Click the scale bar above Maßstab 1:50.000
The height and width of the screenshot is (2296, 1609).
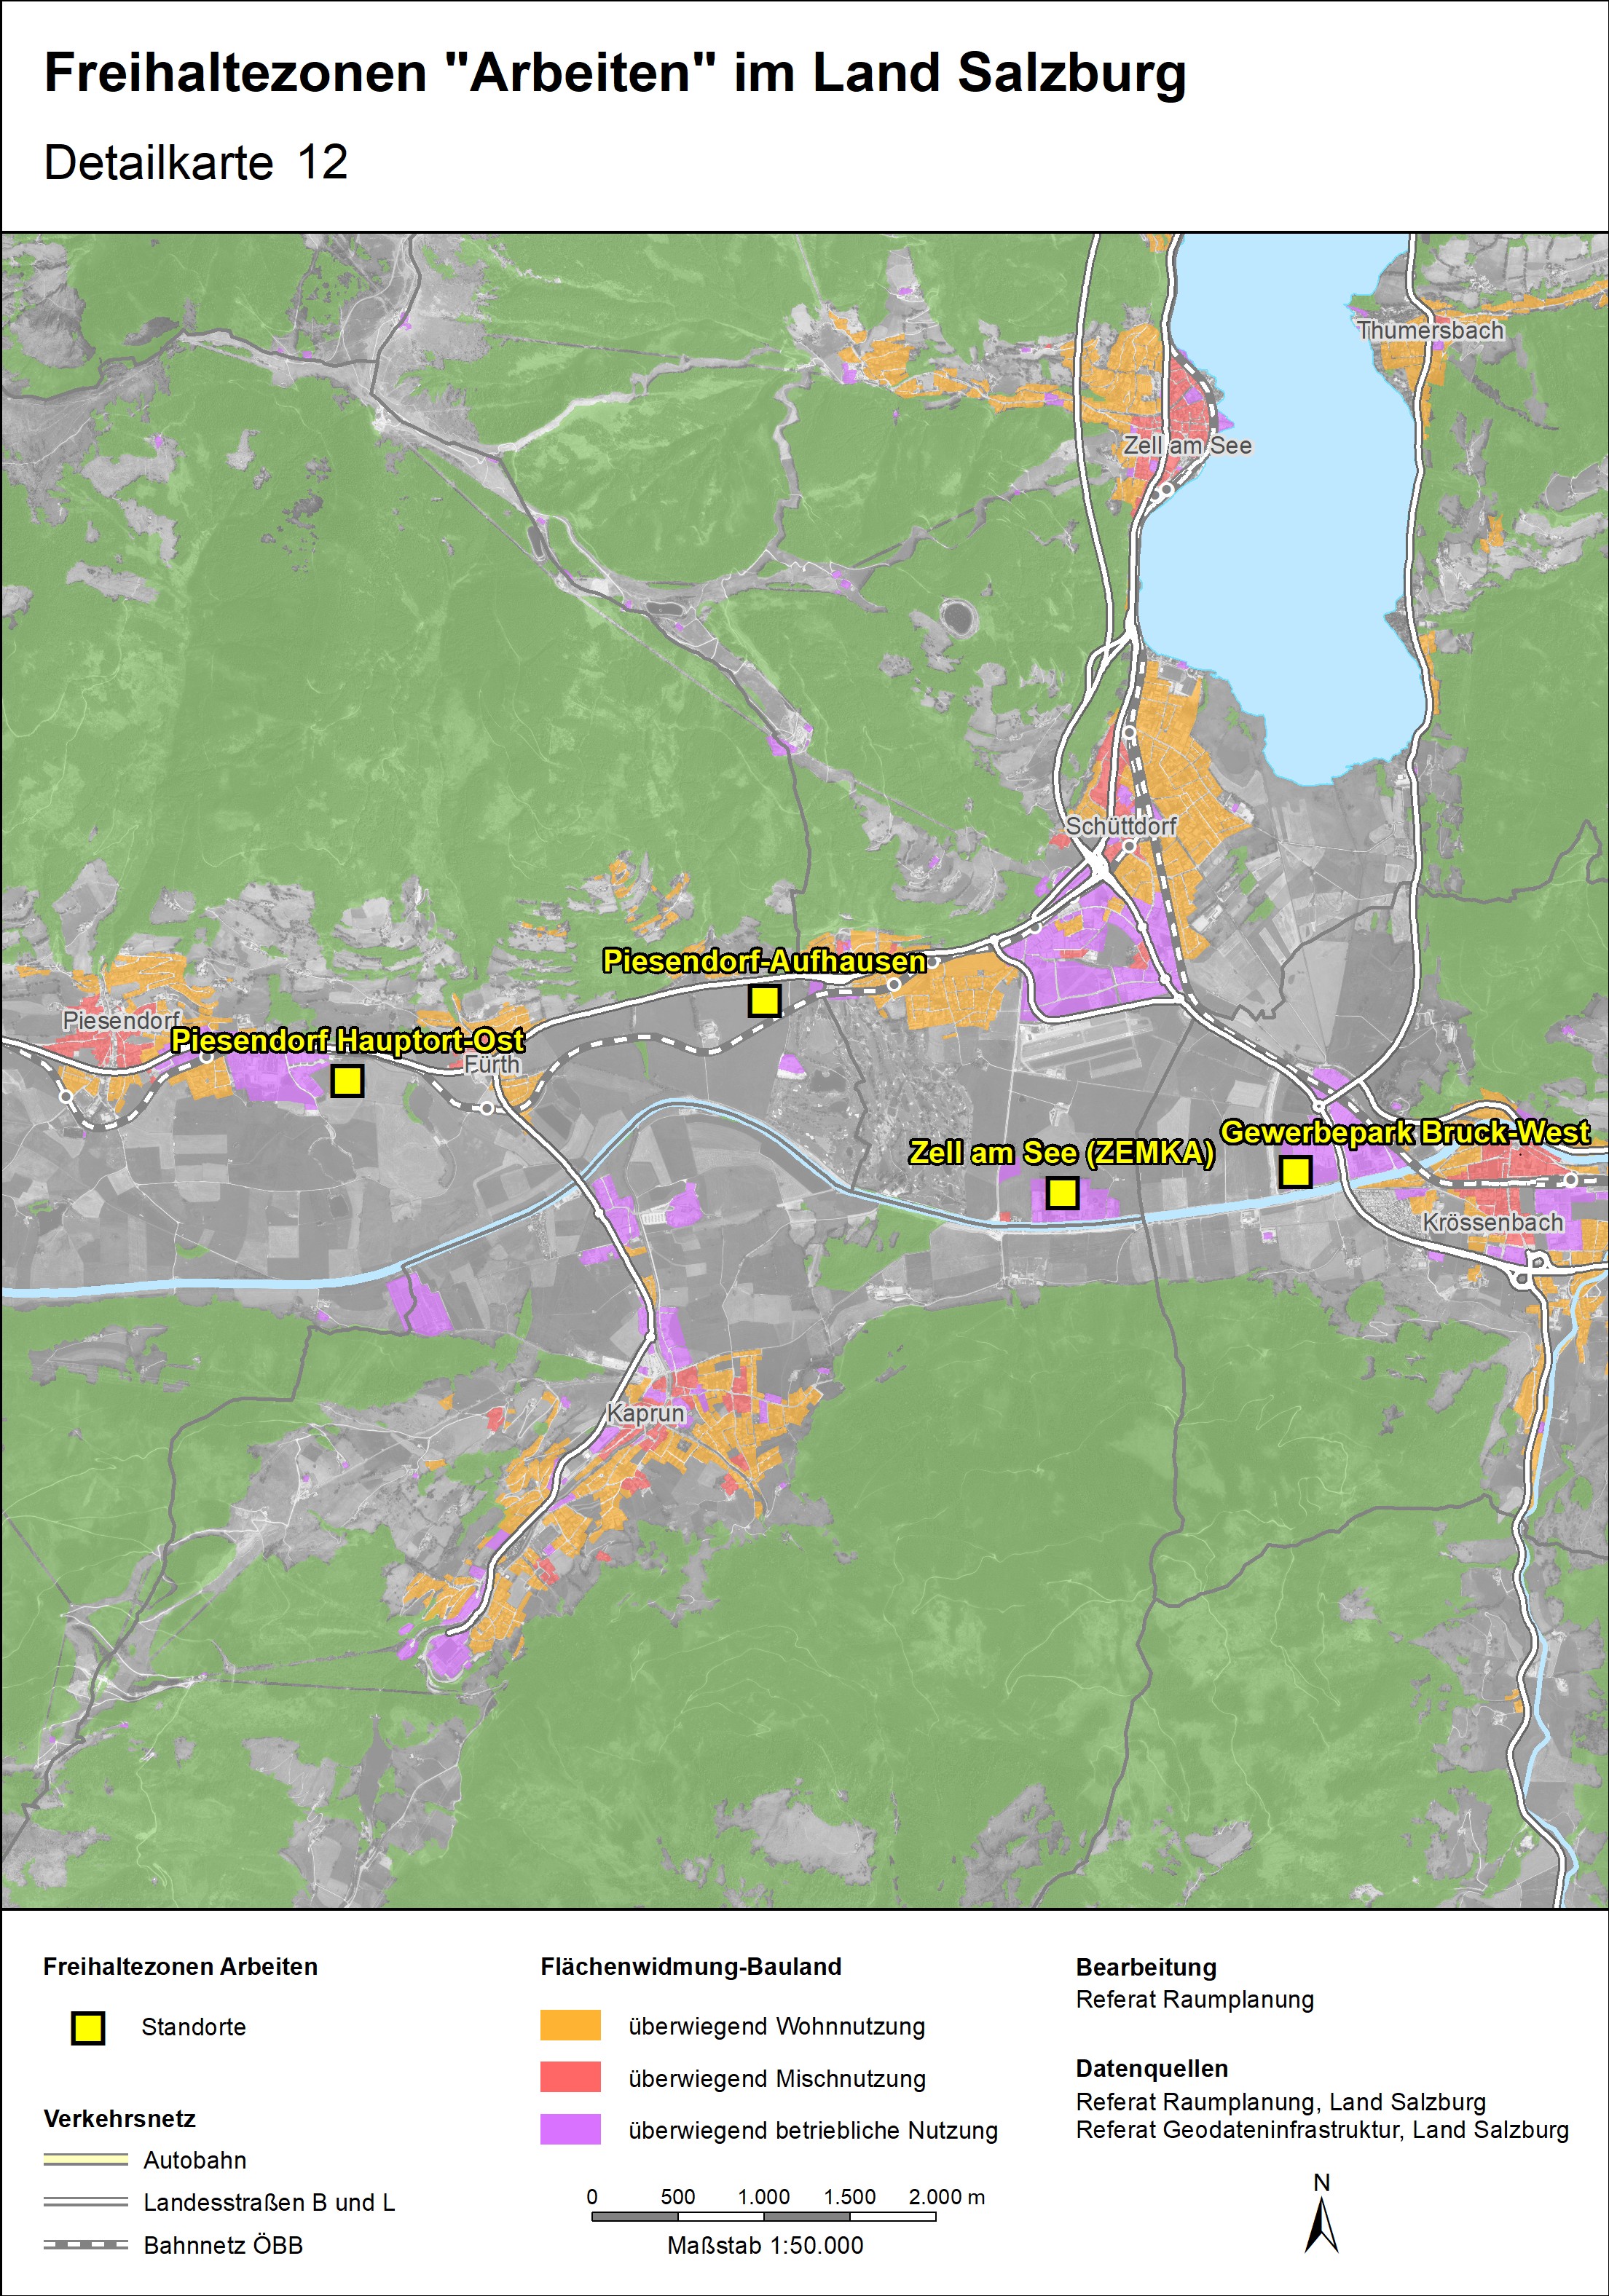click(763, 2216)
